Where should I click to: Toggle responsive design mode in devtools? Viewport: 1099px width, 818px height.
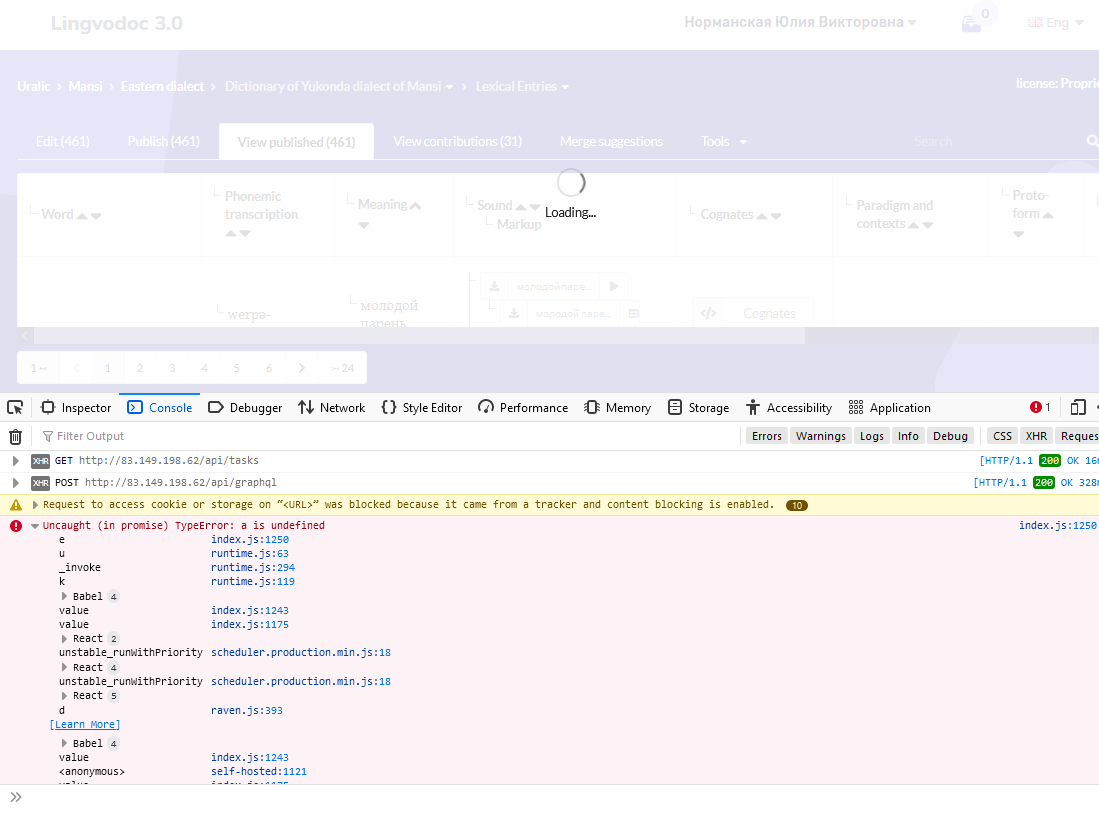1078,407
